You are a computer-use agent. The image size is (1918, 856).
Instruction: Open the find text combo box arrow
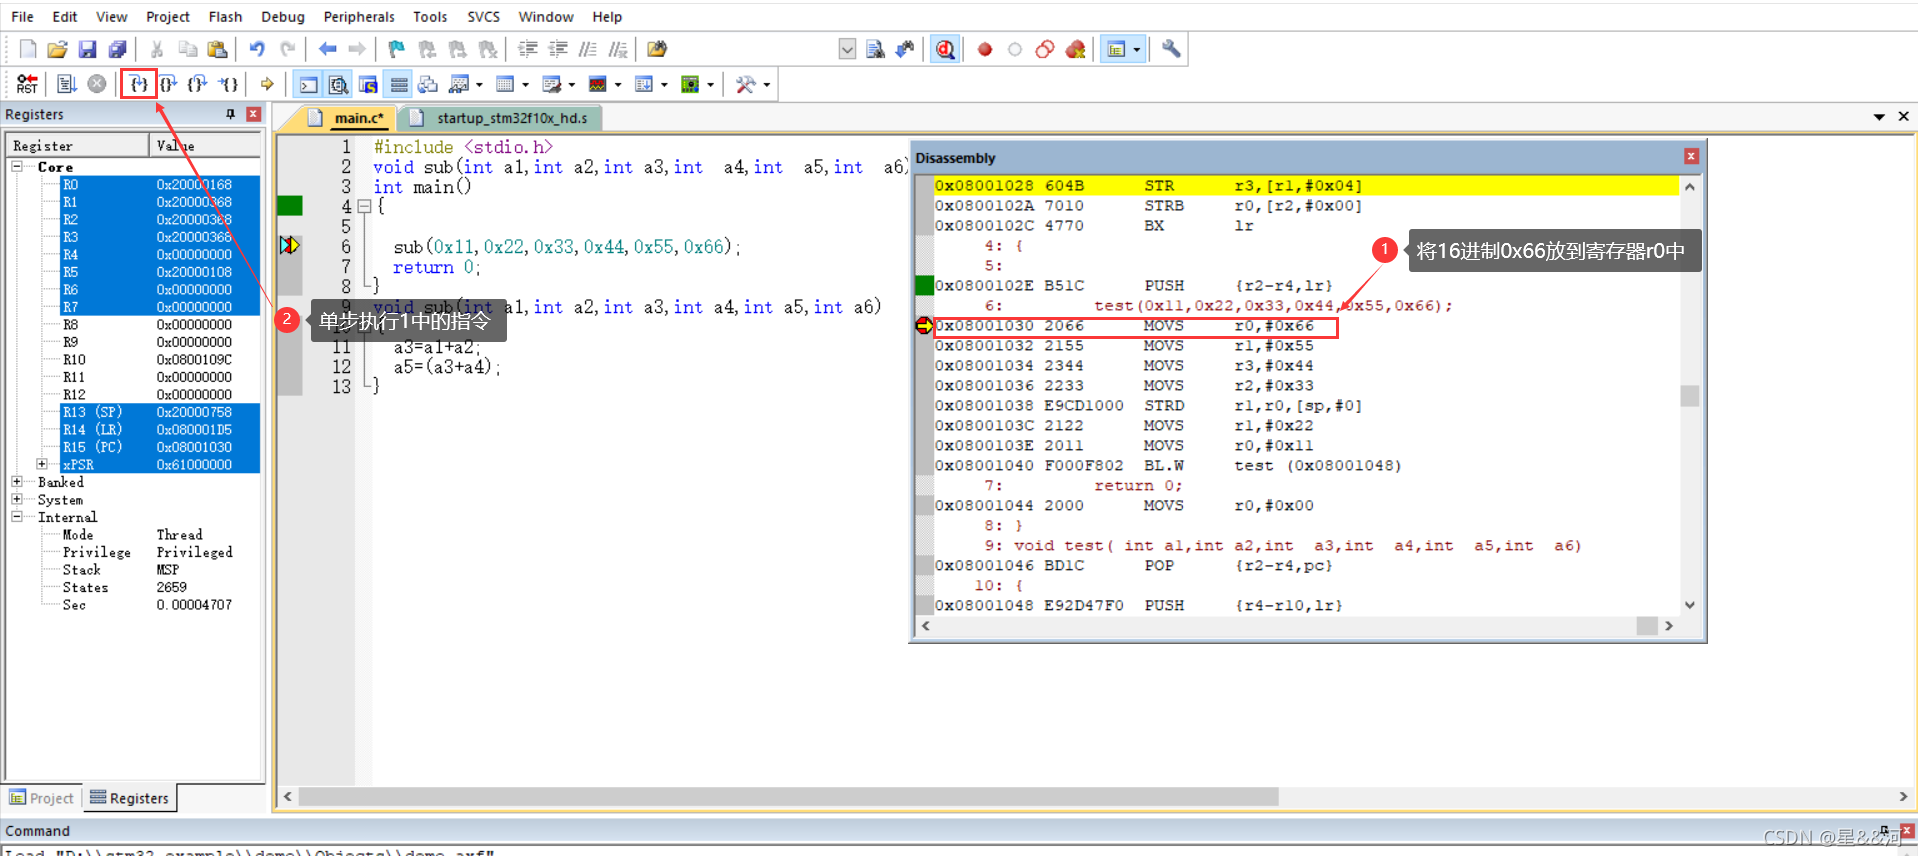(847, 49)
